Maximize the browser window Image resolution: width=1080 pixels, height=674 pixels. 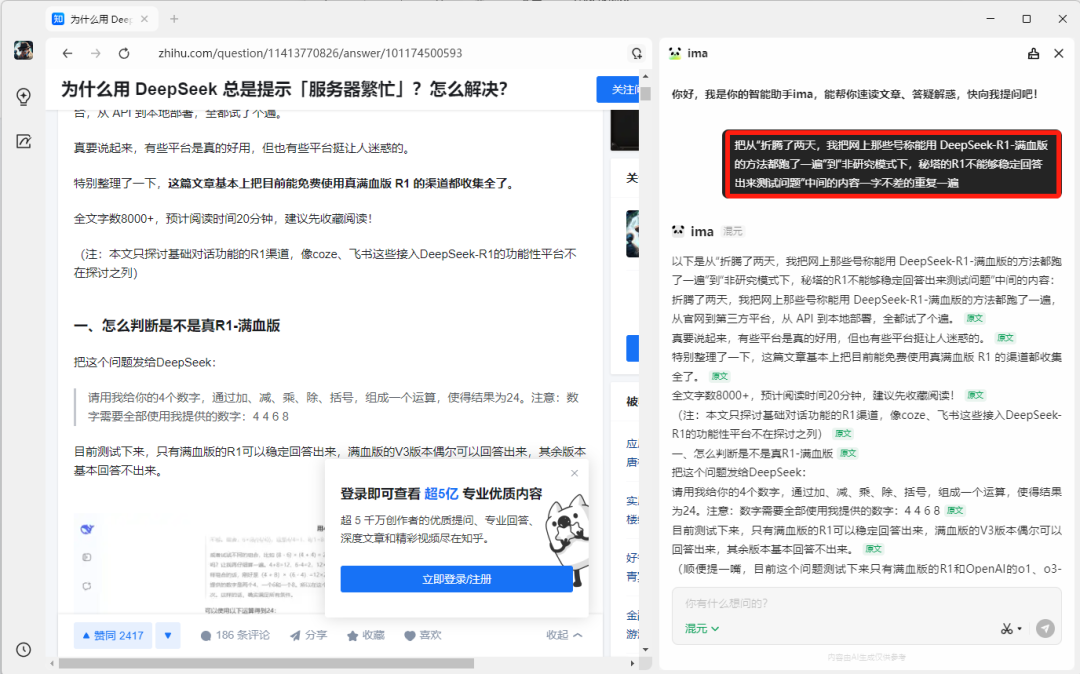point(1026,19)
